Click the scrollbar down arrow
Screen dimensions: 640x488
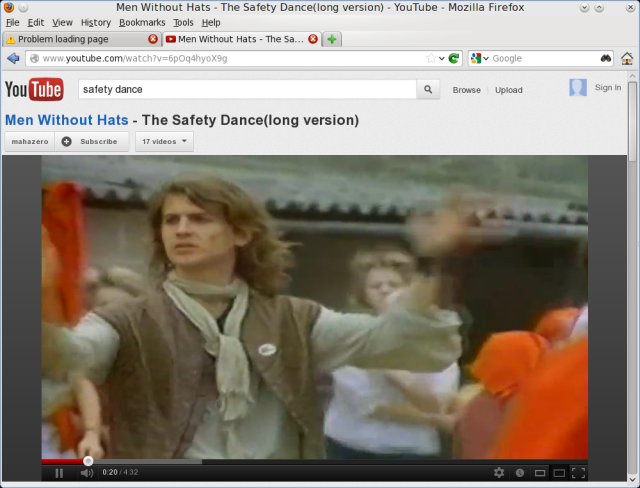pyautogui.click(x=632, y=478)
